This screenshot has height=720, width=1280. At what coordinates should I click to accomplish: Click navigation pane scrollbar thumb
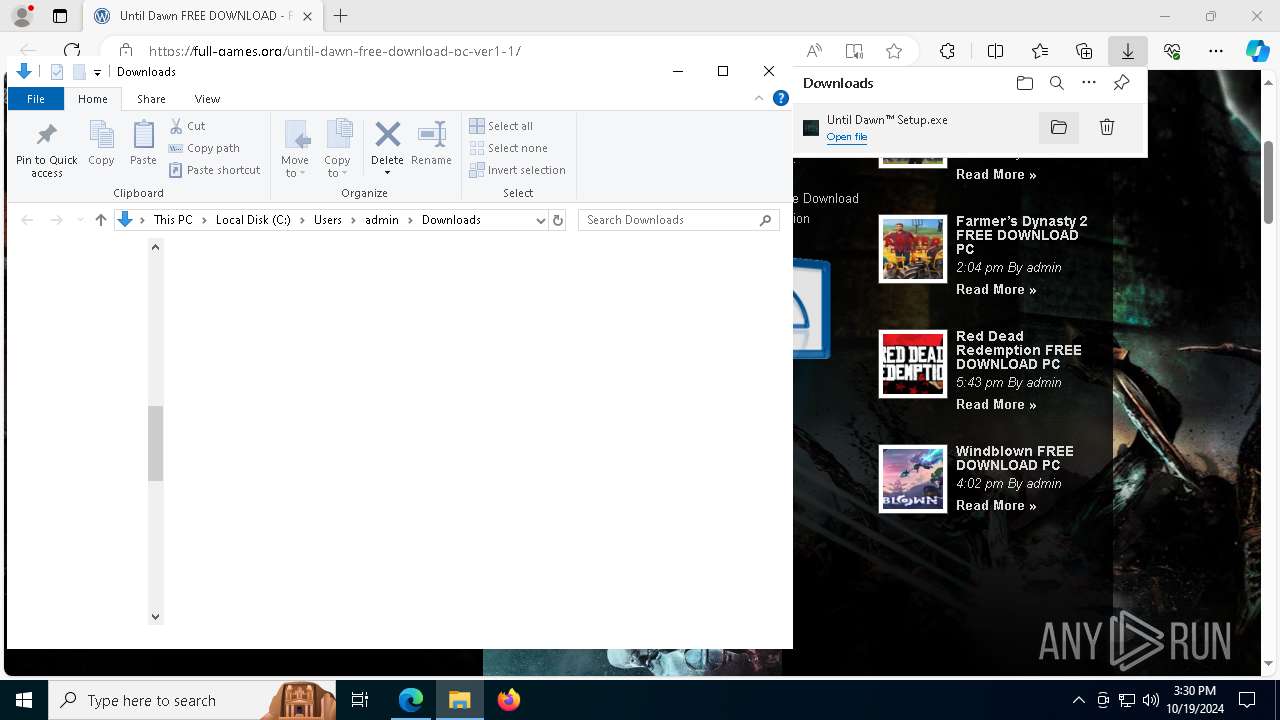(155, 444)
